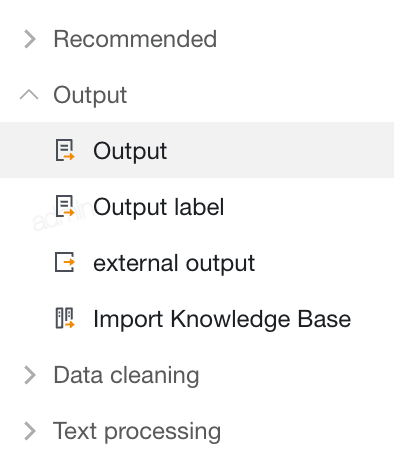The width and height of the screenshot is (394, 450).
Task: Click blank space right of Output label text
Action: pyautogui.click(x=308, y=207)
